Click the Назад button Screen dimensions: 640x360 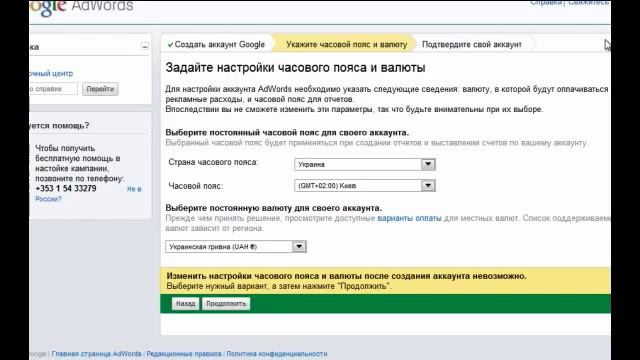point(185,304)
